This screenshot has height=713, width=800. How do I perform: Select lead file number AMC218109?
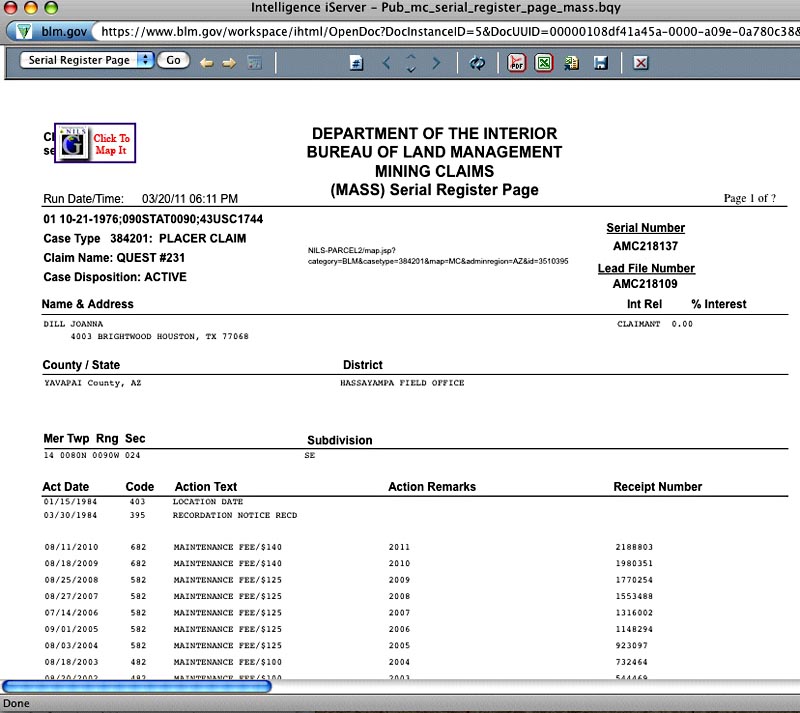pyautogui.click(x=645, y=284)
